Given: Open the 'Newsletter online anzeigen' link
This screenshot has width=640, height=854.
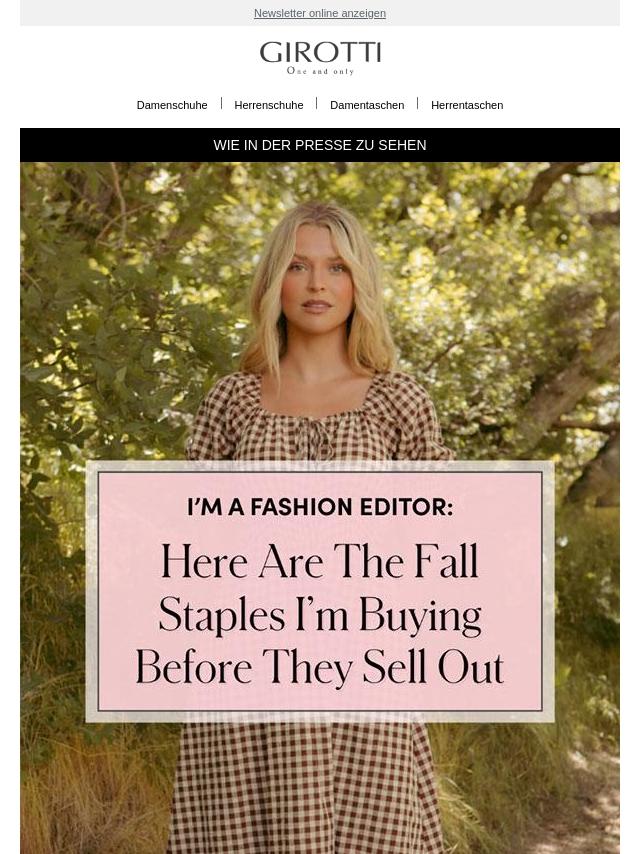Looking at the screenshot, I should point(319,13).
